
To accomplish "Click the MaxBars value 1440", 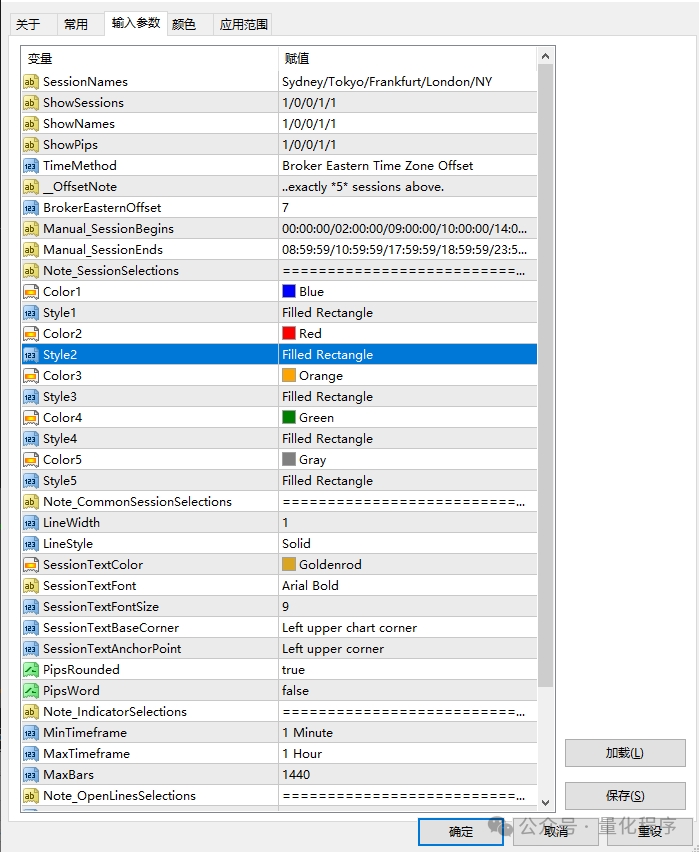I will tap(408, 775).
